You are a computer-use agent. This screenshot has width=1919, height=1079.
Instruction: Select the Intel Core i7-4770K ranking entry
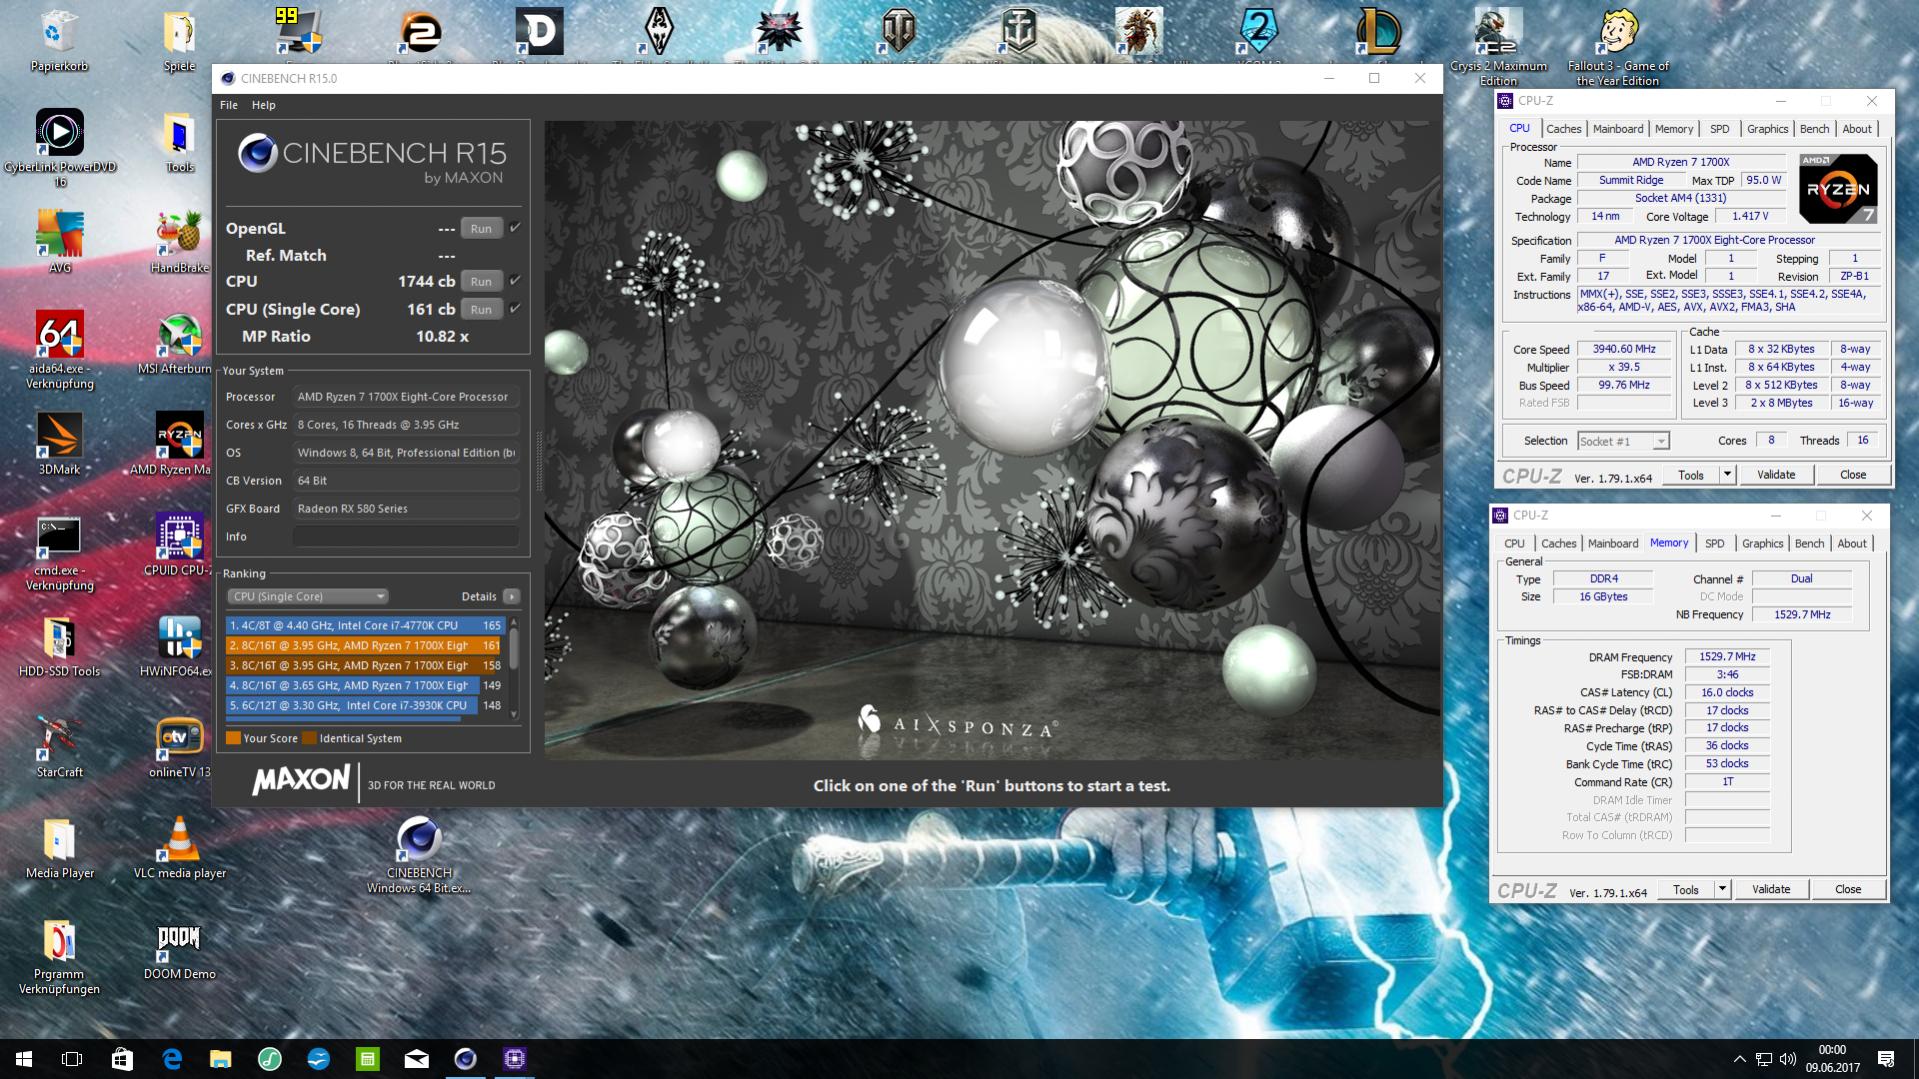pyautogui.click(x=365, y=625)
